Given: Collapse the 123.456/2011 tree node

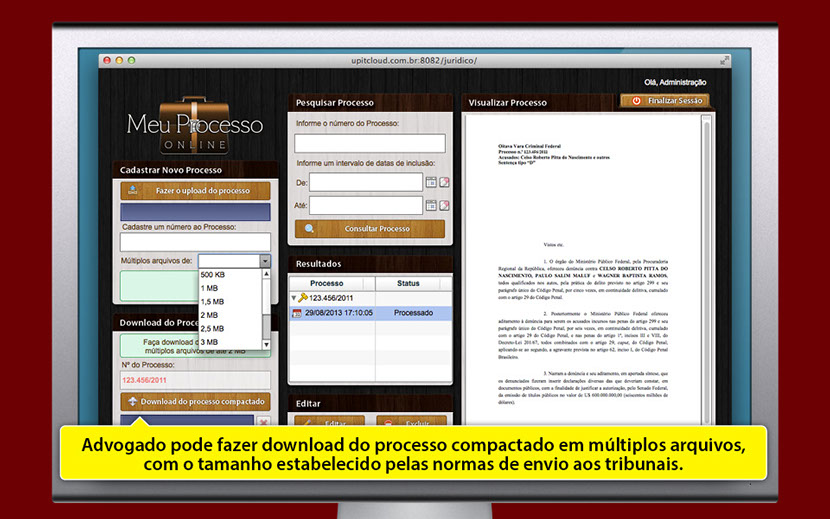Looking at the screenshot, I should point(294,298).
